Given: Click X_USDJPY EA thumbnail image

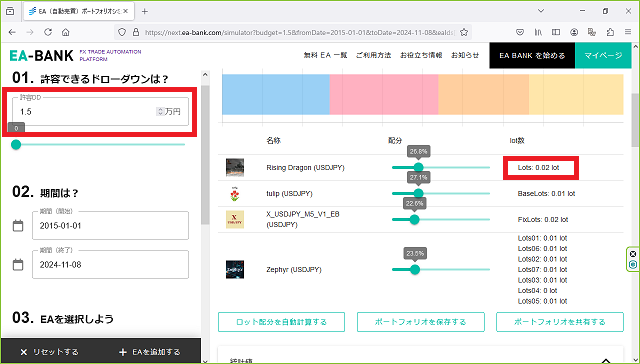Looking at the screenshot, I should (235, 220).
